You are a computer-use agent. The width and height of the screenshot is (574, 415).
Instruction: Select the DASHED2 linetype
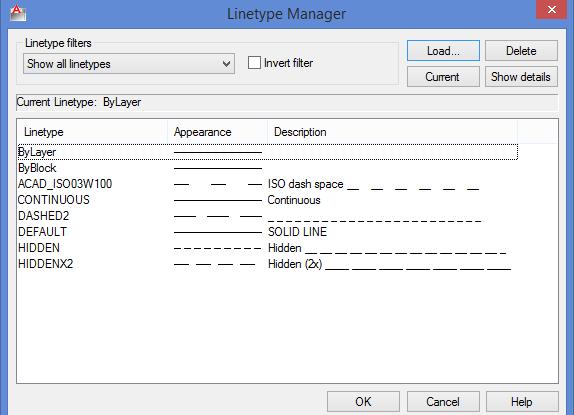[43, 216]
